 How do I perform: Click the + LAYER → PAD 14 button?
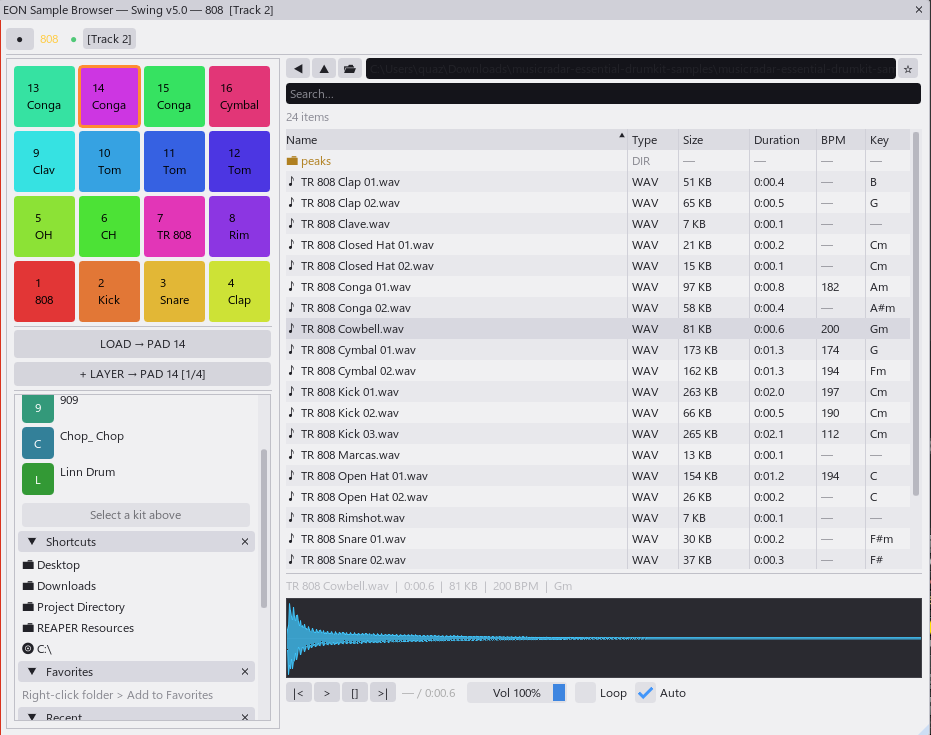point(142,374)
